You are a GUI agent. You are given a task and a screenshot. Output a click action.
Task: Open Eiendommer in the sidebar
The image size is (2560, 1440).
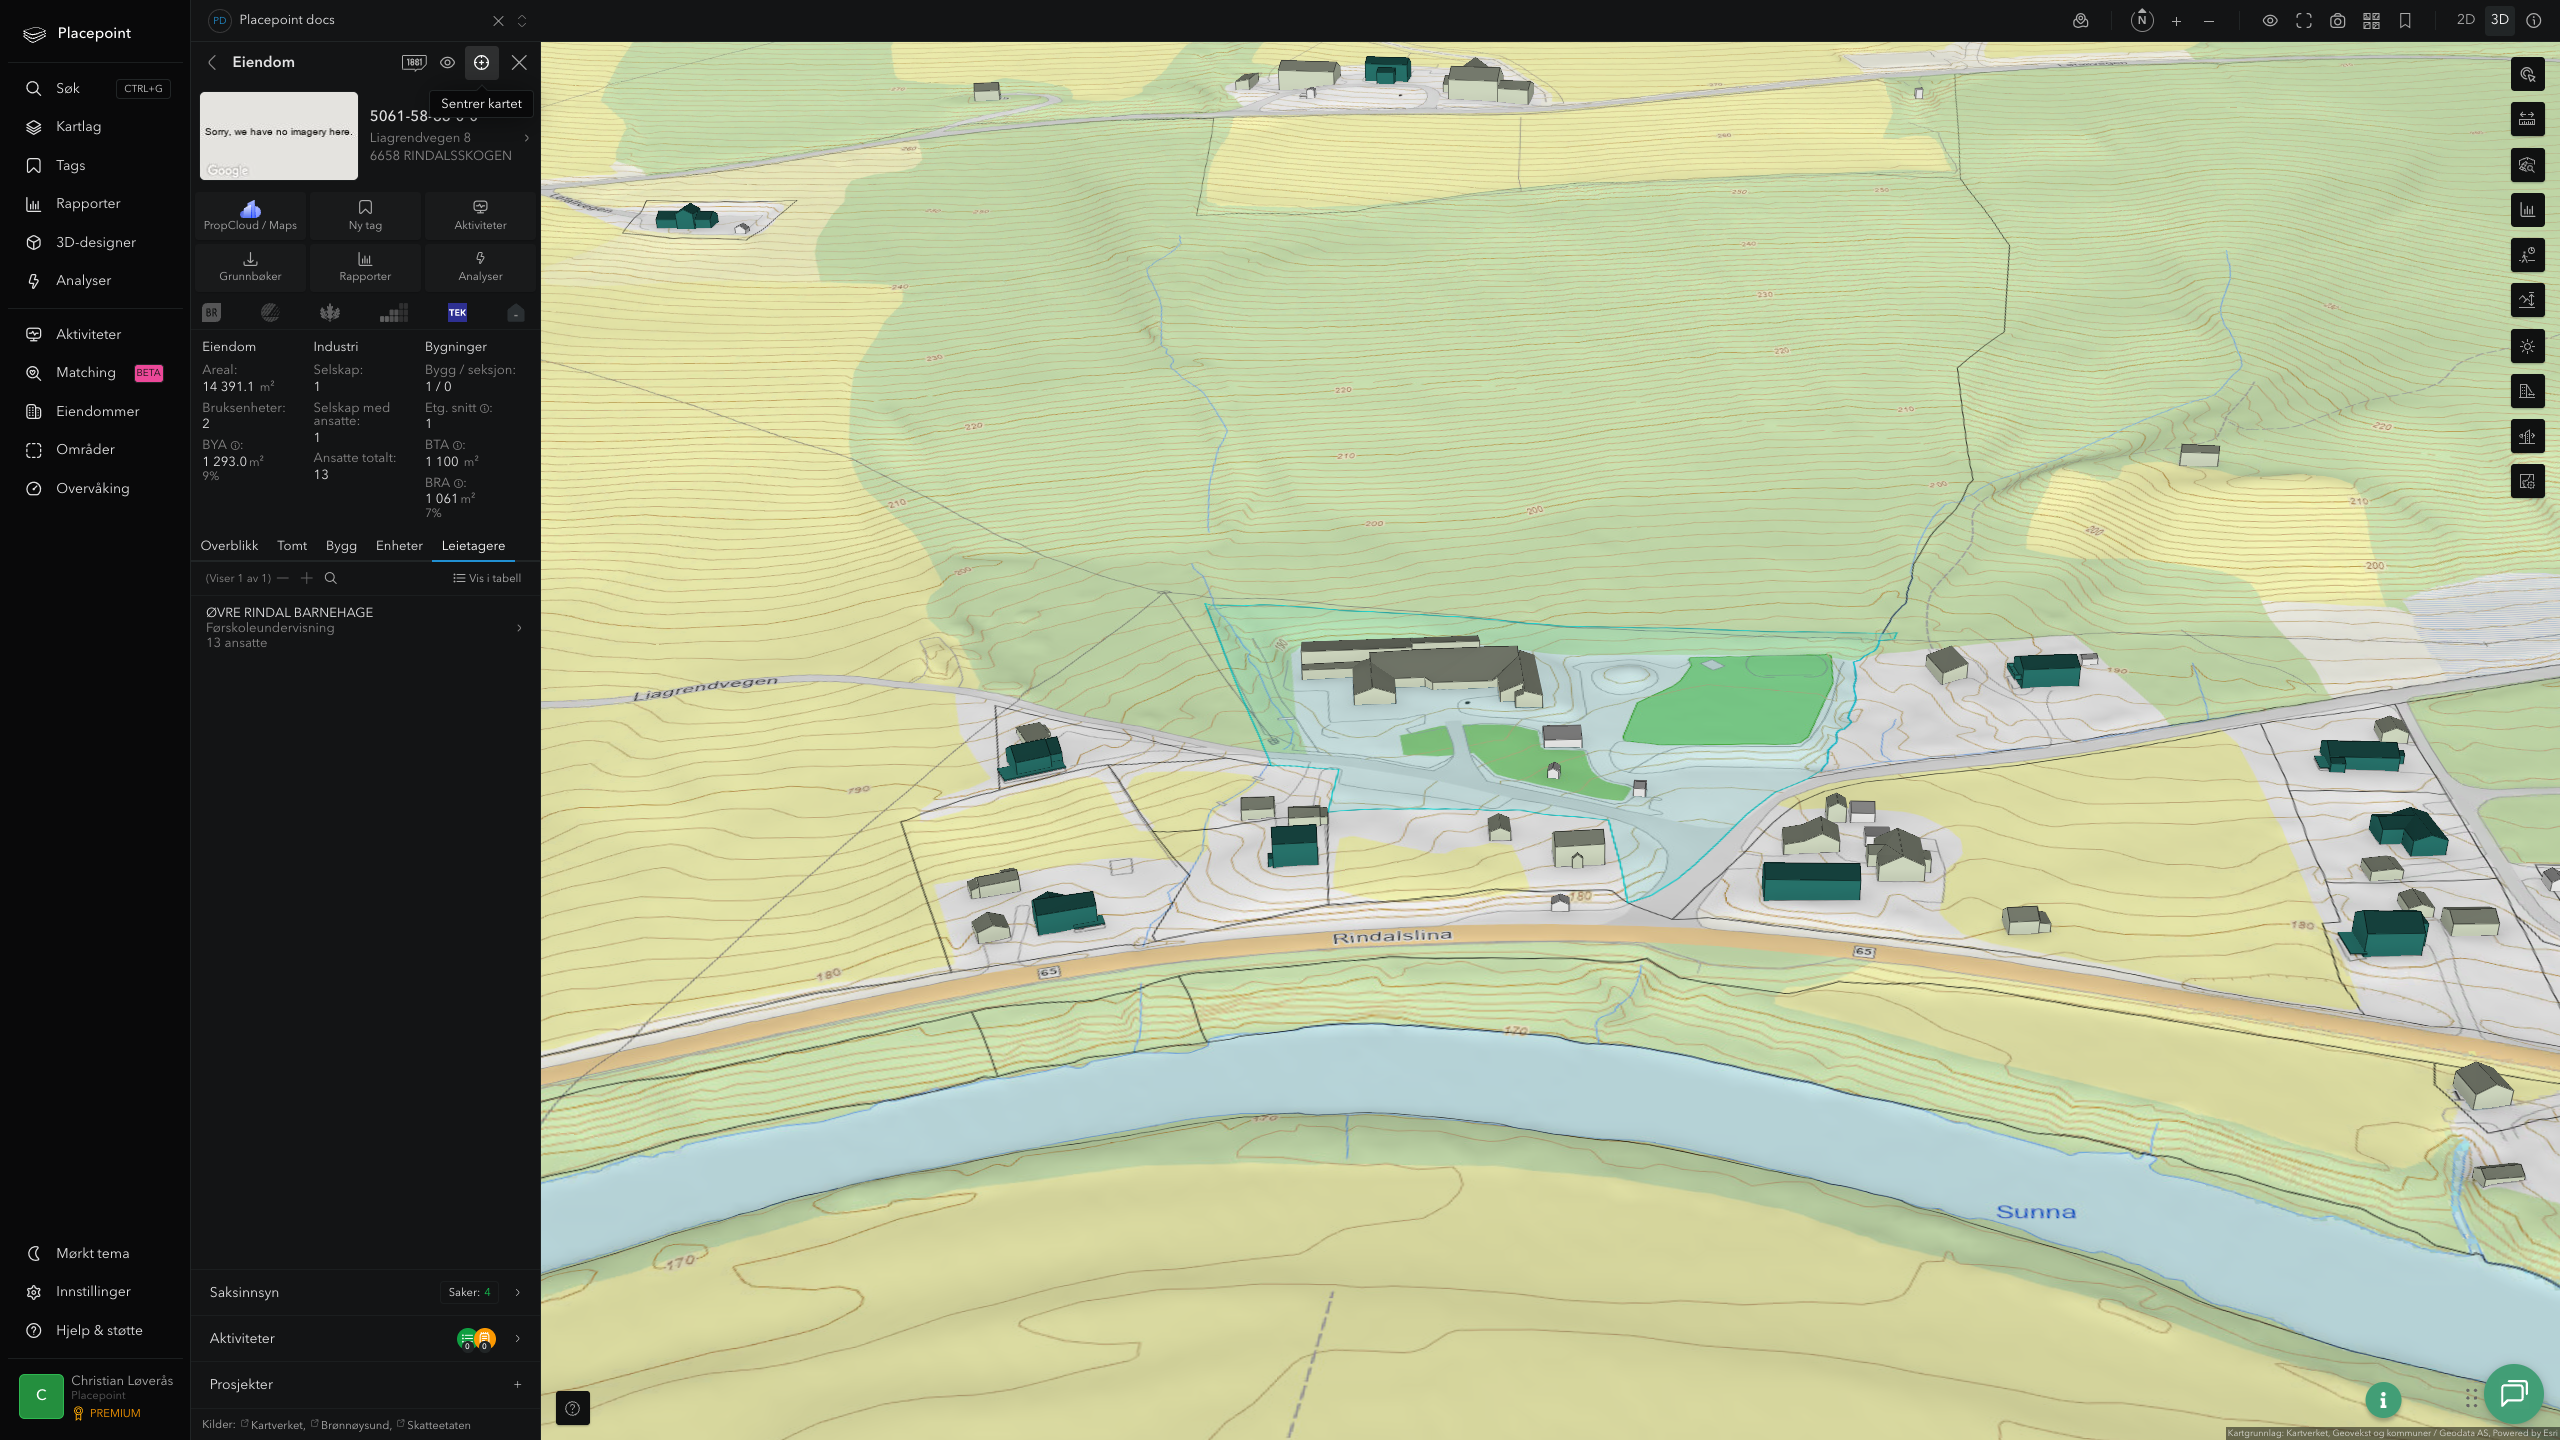97,411
